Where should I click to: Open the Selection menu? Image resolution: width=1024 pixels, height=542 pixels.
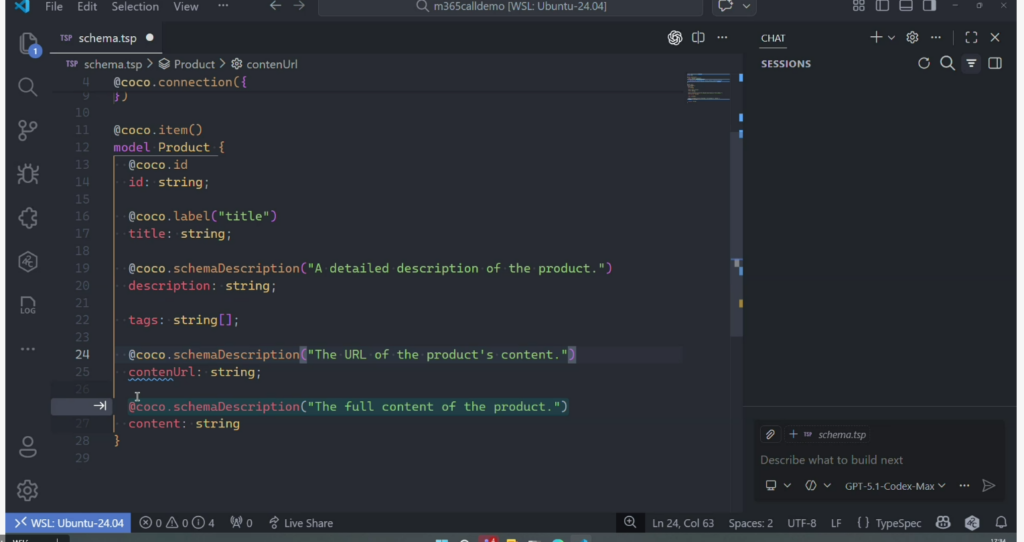point(134,7)
